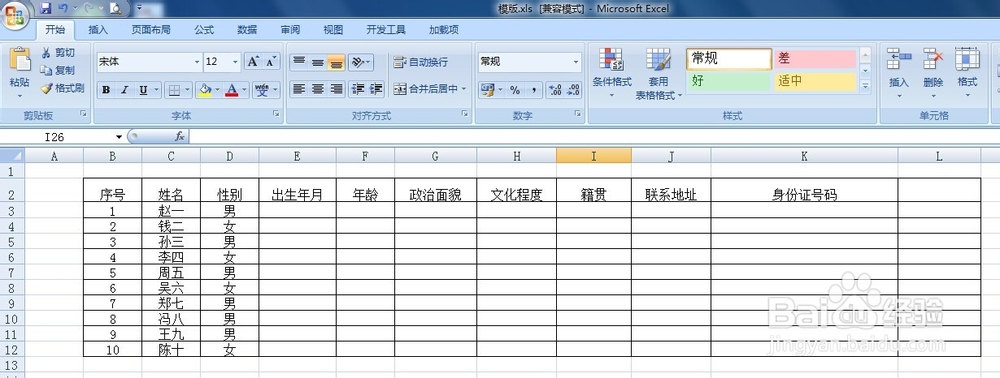Align cell text to top
Screen dimensions: 1000x378
coord(298,62)
